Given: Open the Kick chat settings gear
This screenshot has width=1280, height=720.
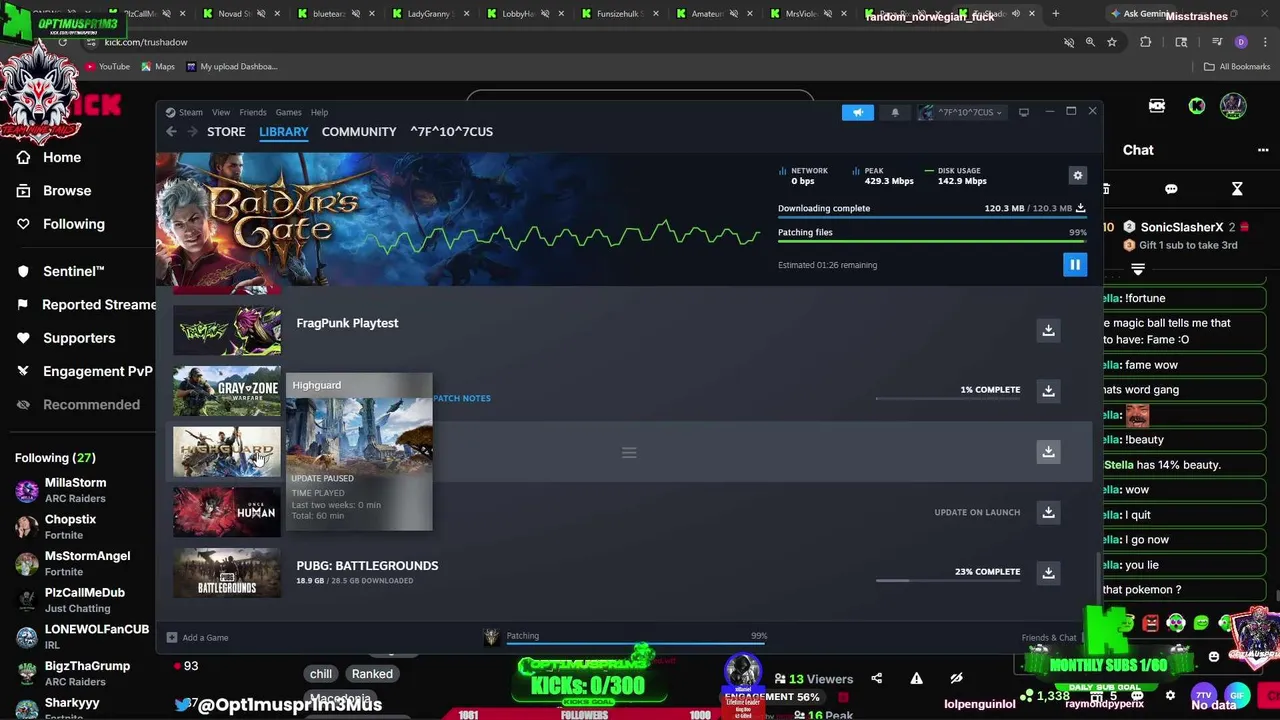Looking at the screenshot, I should pos(1170,695).
